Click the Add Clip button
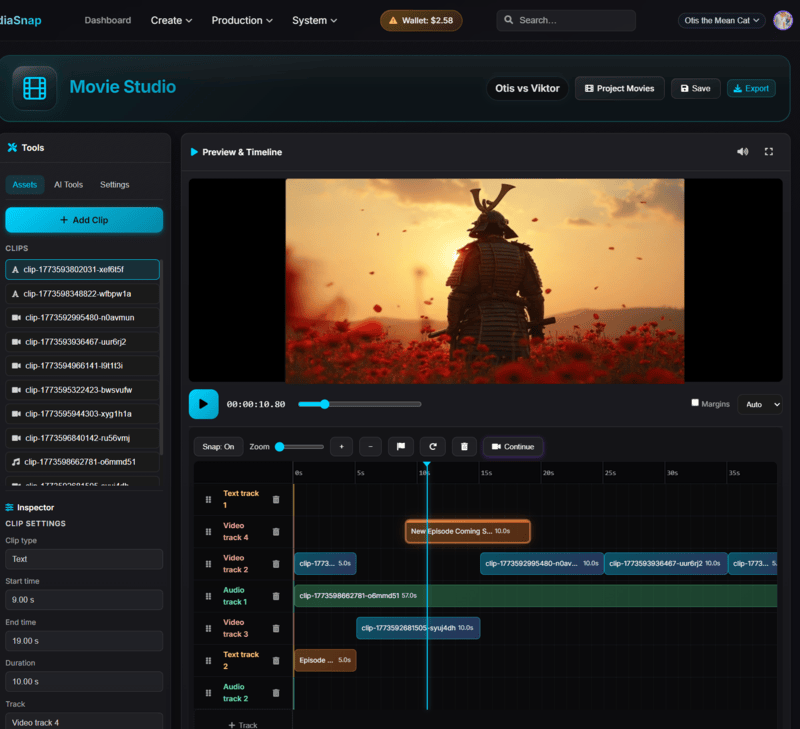This screenshot has height=729, width=800. click(84, 220)
